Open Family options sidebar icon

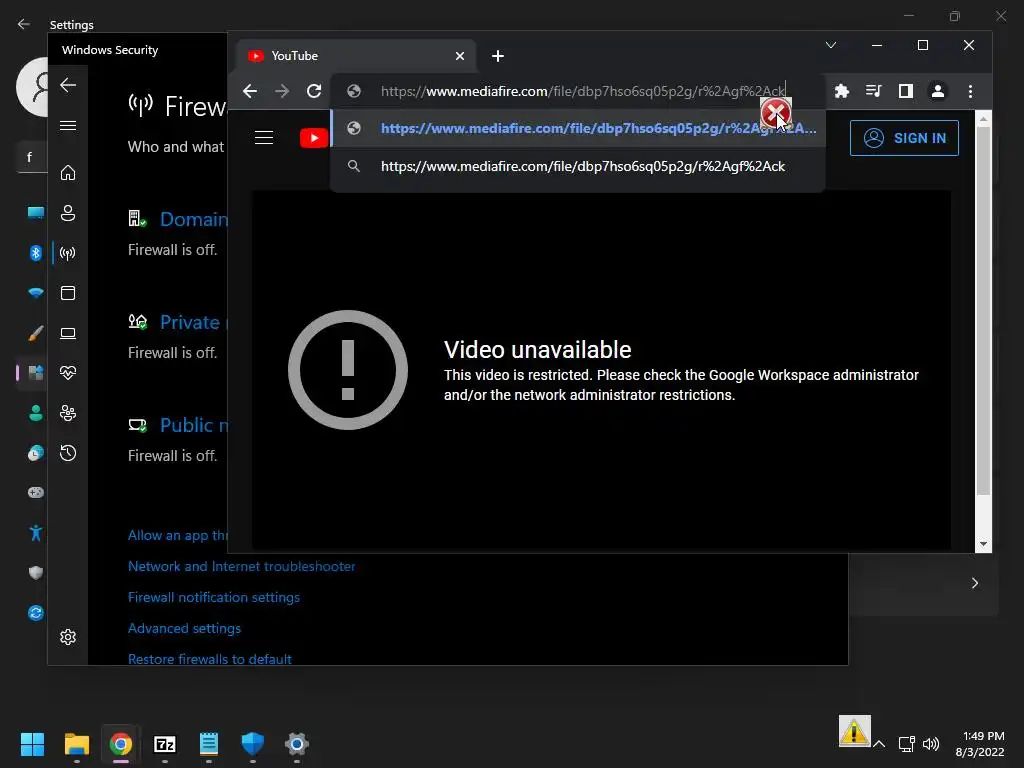(68, 413)
